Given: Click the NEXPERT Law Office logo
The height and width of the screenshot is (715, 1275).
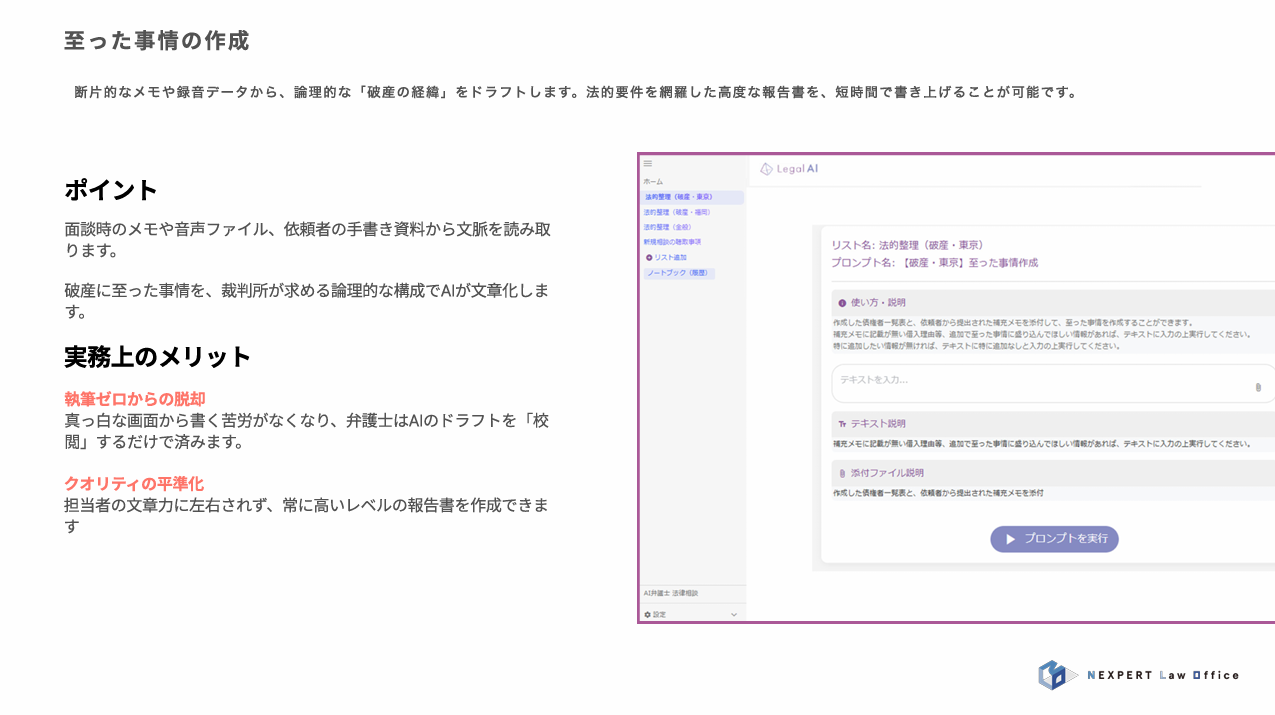Looking at the screenshot, I should tap(1138, 675).
